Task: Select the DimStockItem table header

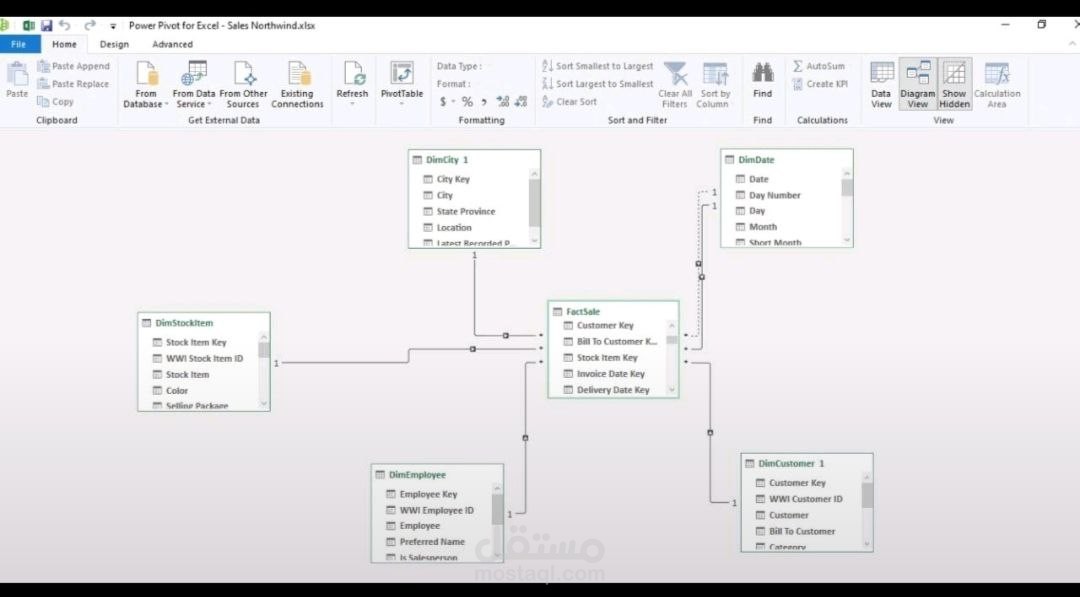Action: (203, 323)
